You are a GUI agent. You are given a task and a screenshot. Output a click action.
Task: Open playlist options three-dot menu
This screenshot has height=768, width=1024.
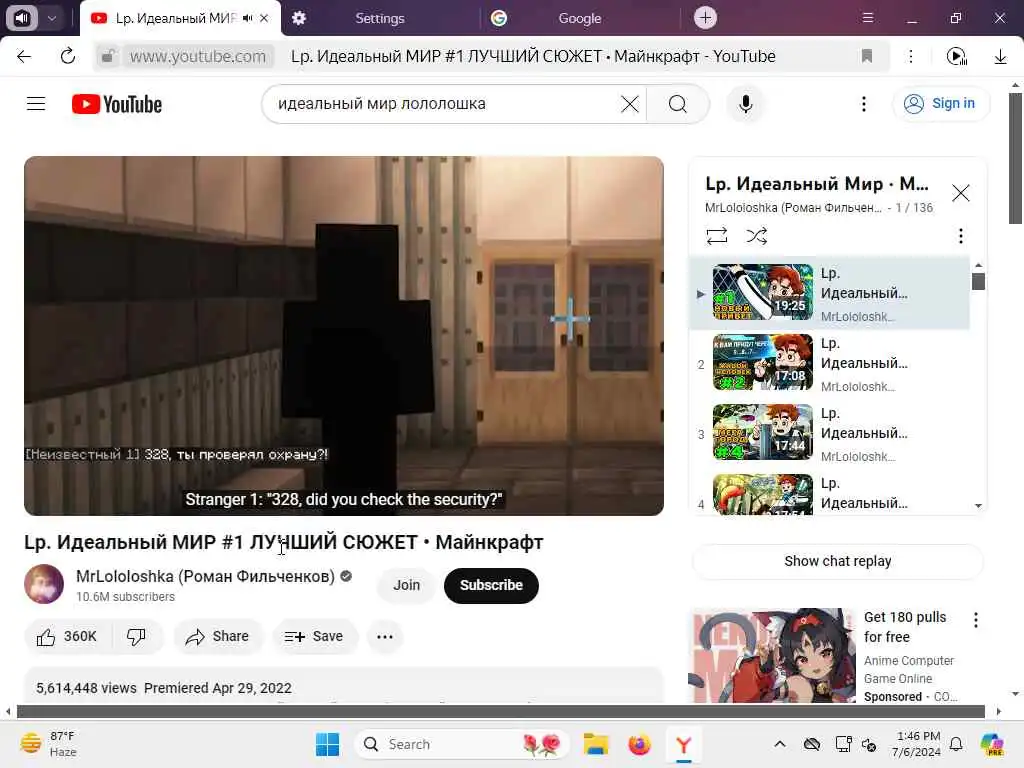pos(961,235)
